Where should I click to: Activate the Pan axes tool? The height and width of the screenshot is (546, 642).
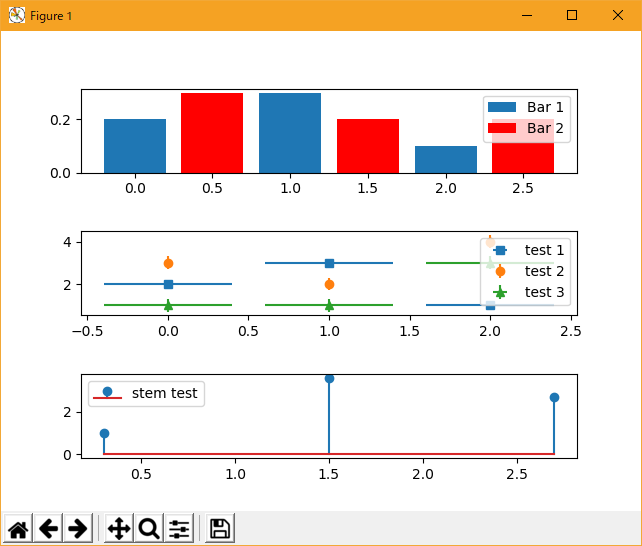click(x=119, y=528)
